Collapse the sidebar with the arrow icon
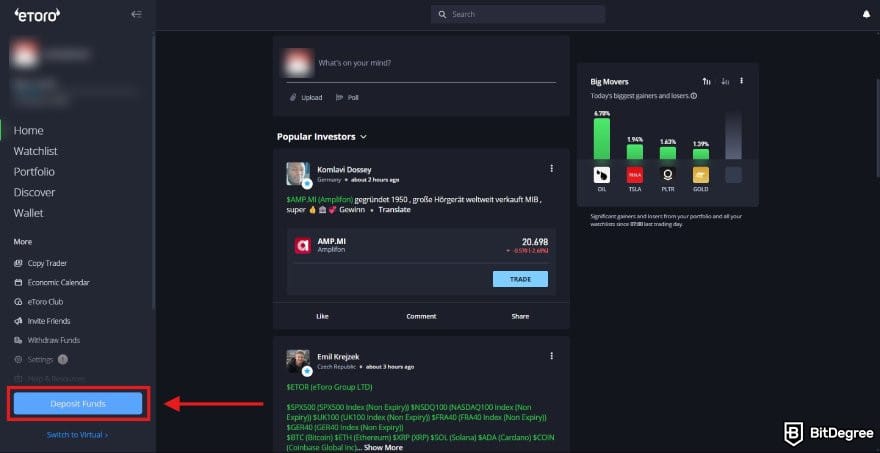Viewport: 880px width, 453px height. (136, 15)
